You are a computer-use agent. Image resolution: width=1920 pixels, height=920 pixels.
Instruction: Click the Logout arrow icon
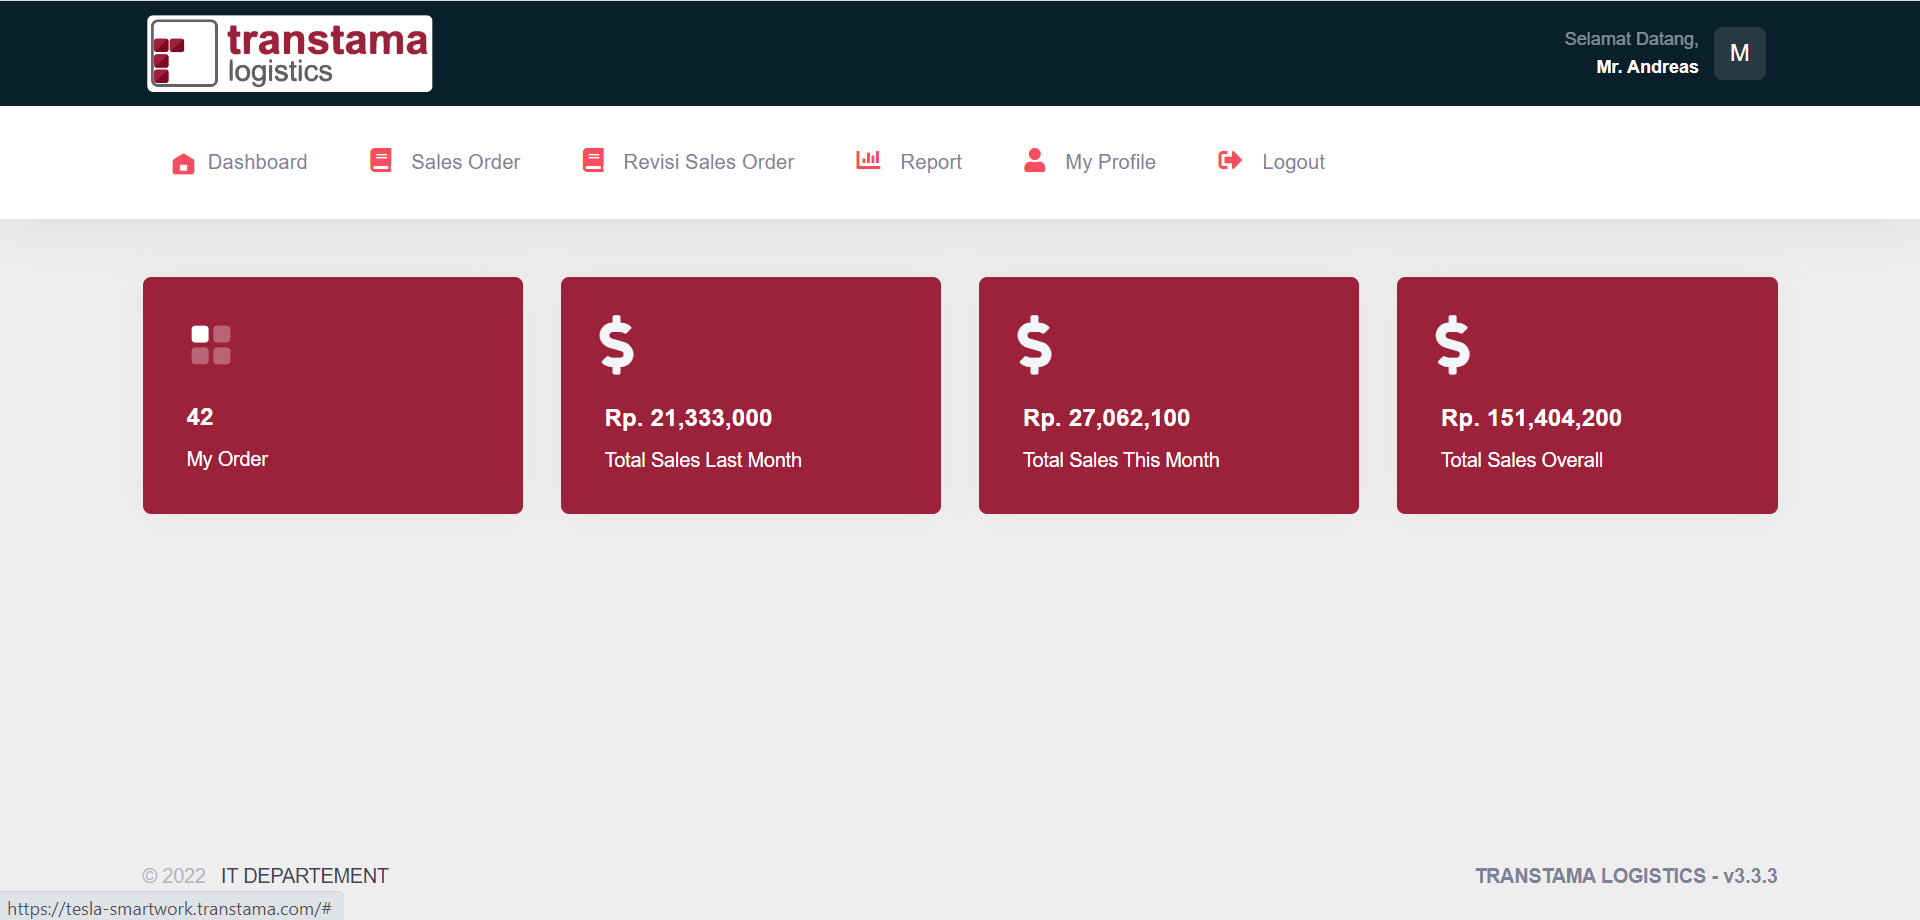(x=1230, y=160)
